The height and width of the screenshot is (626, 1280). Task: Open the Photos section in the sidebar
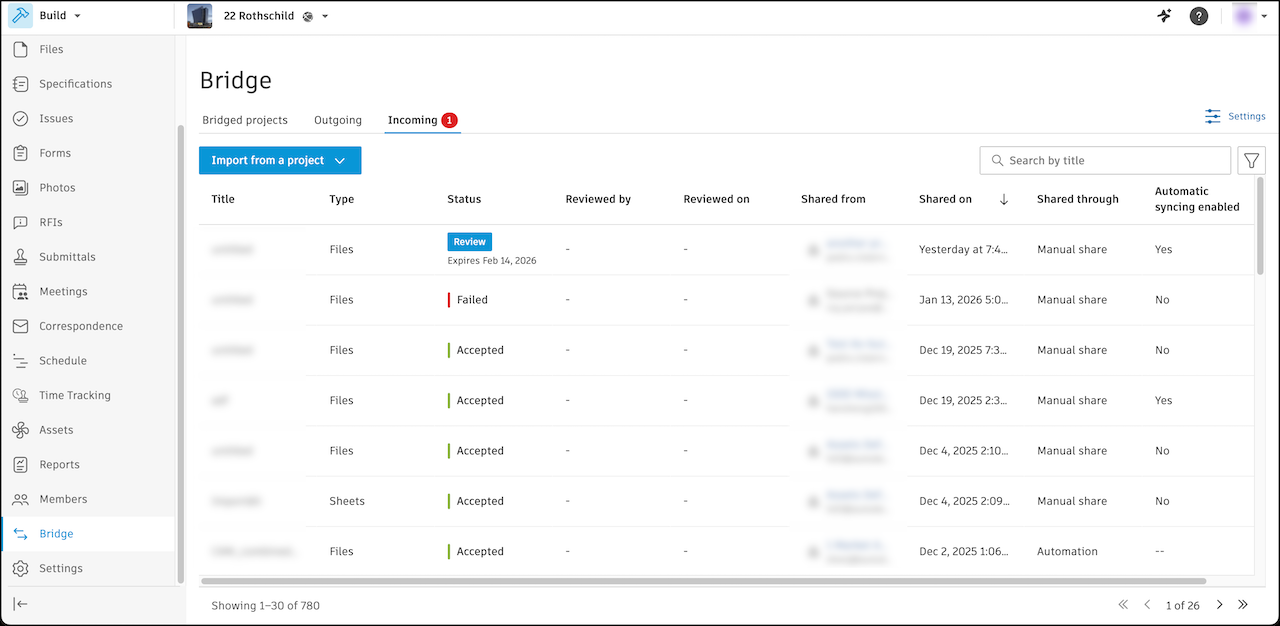[x=57, y=187]
